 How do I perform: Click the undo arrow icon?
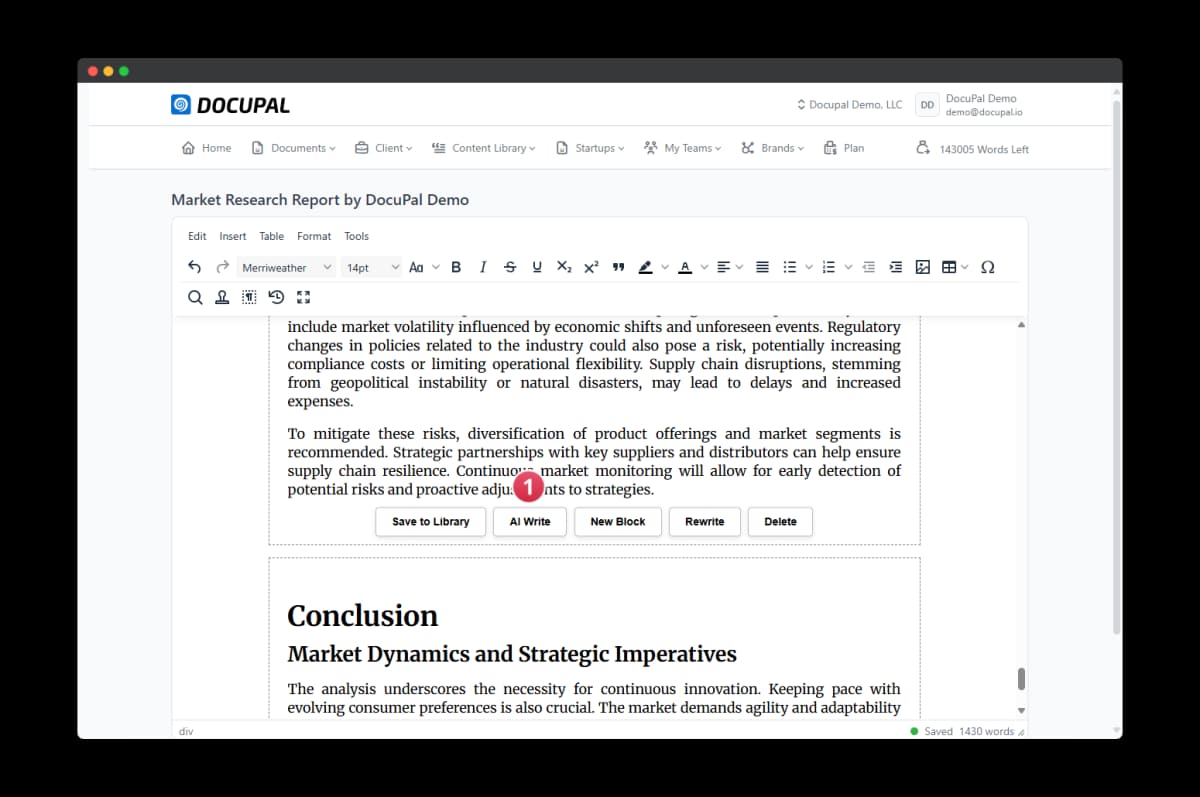click(x=195, y=267)
